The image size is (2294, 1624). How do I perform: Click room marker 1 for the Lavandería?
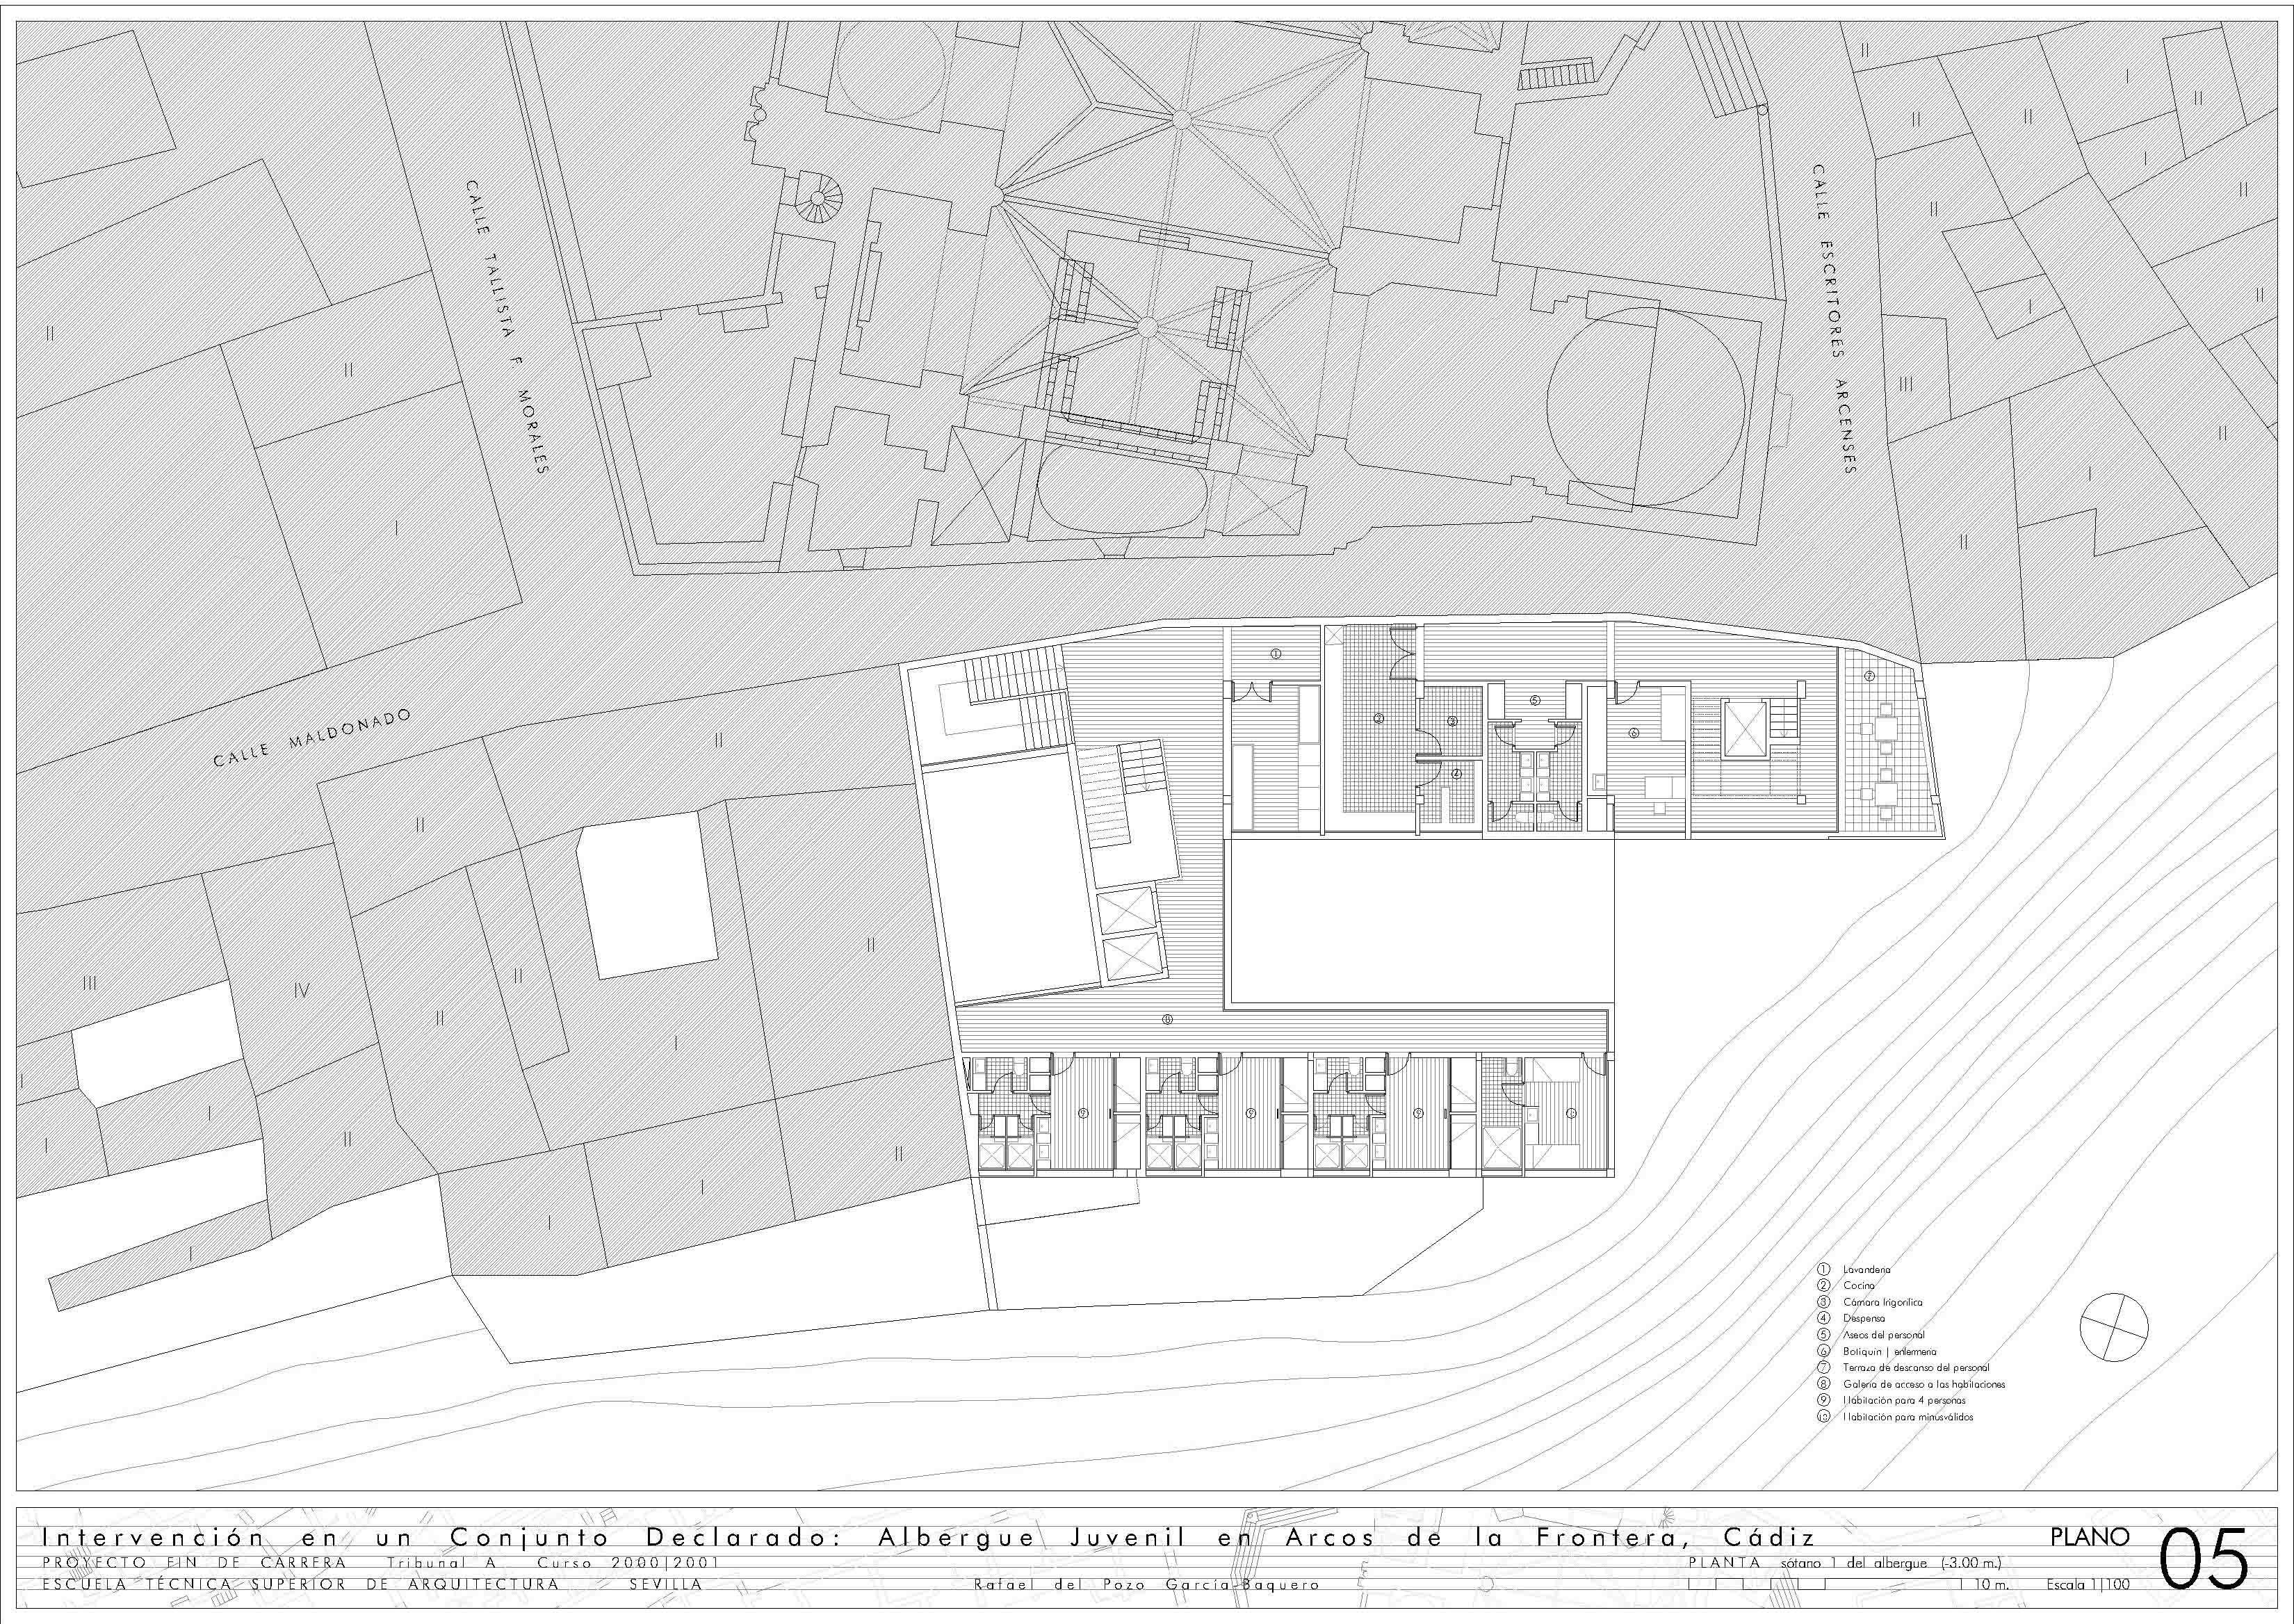1275,653
